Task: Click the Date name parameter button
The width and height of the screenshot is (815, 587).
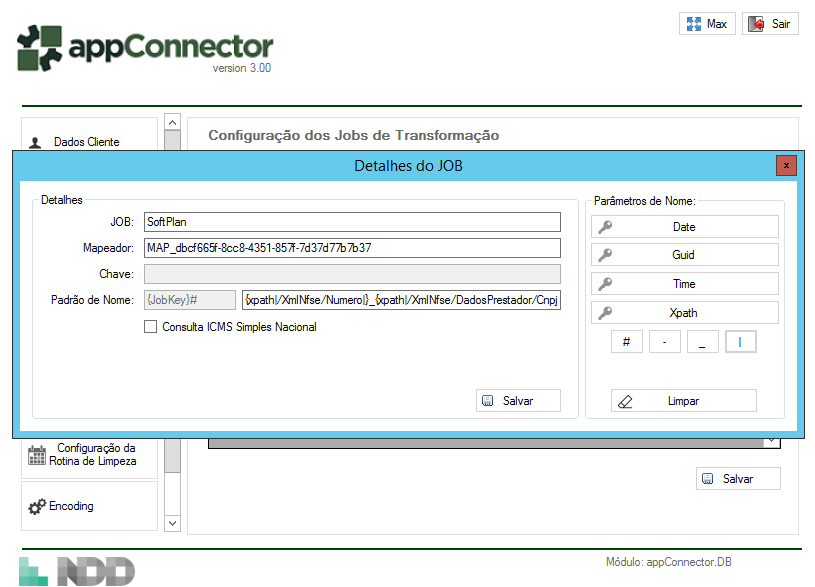Action: (x=684, y=227)
